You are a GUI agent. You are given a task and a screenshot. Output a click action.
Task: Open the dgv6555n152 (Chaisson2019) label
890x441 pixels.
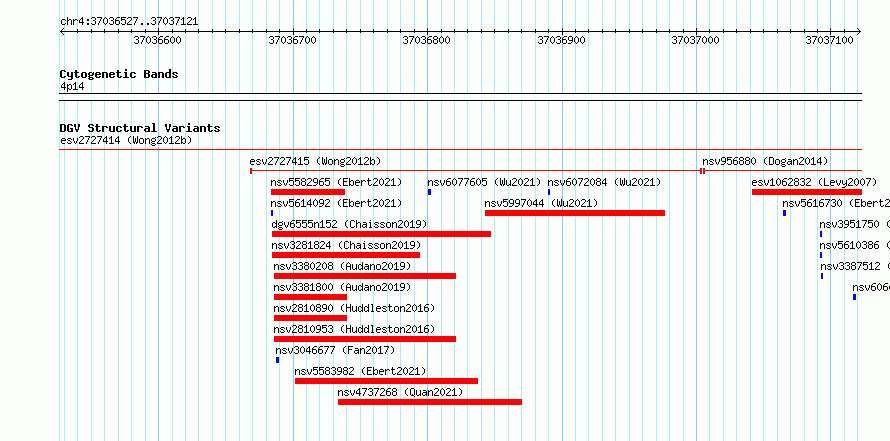tap(349, 224)
